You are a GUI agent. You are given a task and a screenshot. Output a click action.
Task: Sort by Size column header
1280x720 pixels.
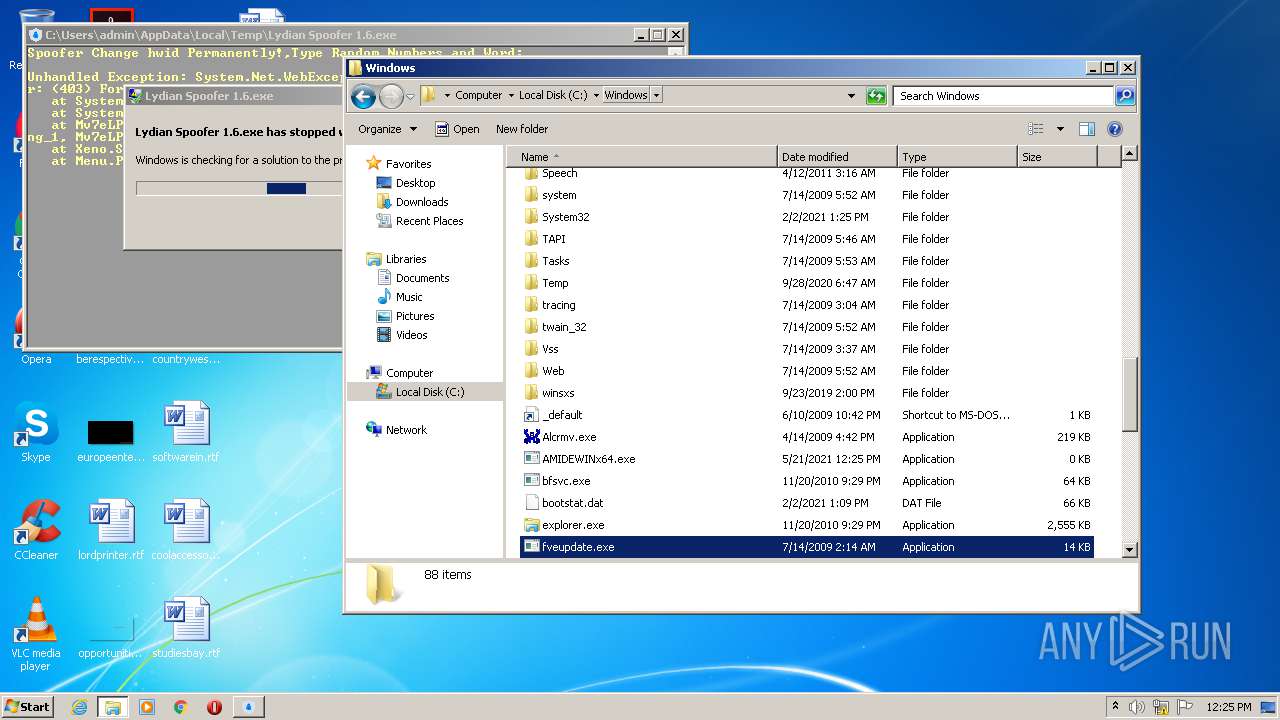point(1057,157)
